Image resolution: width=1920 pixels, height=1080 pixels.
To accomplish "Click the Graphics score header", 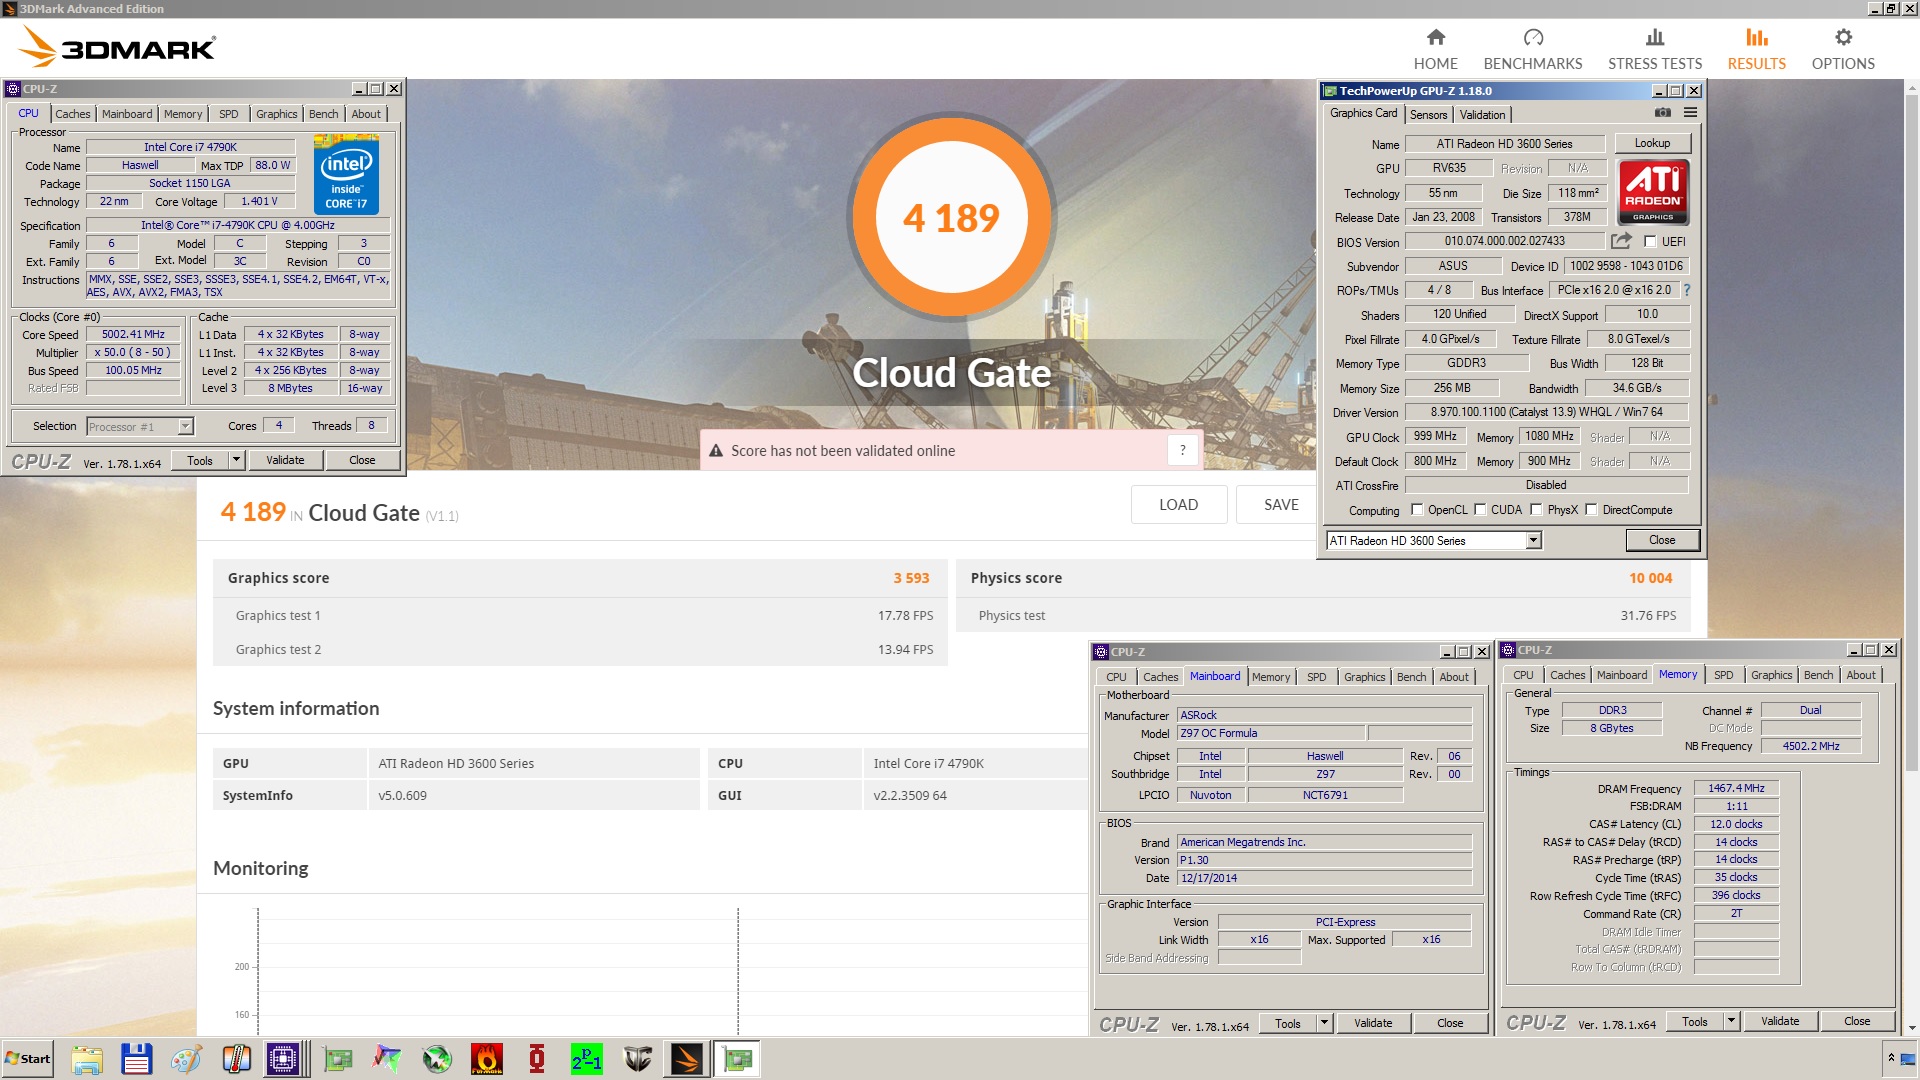I will (580, 578).
